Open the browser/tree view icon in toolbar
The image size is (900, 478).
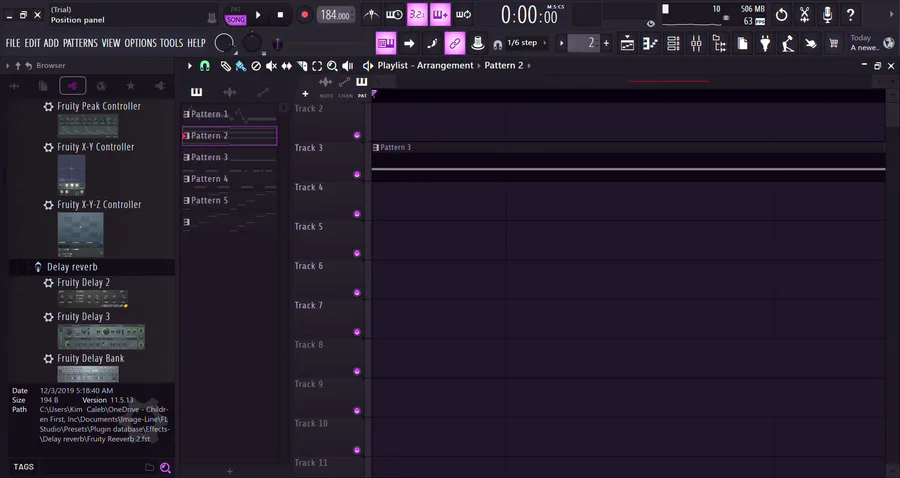pyautogui.click(x=719, y=43)
